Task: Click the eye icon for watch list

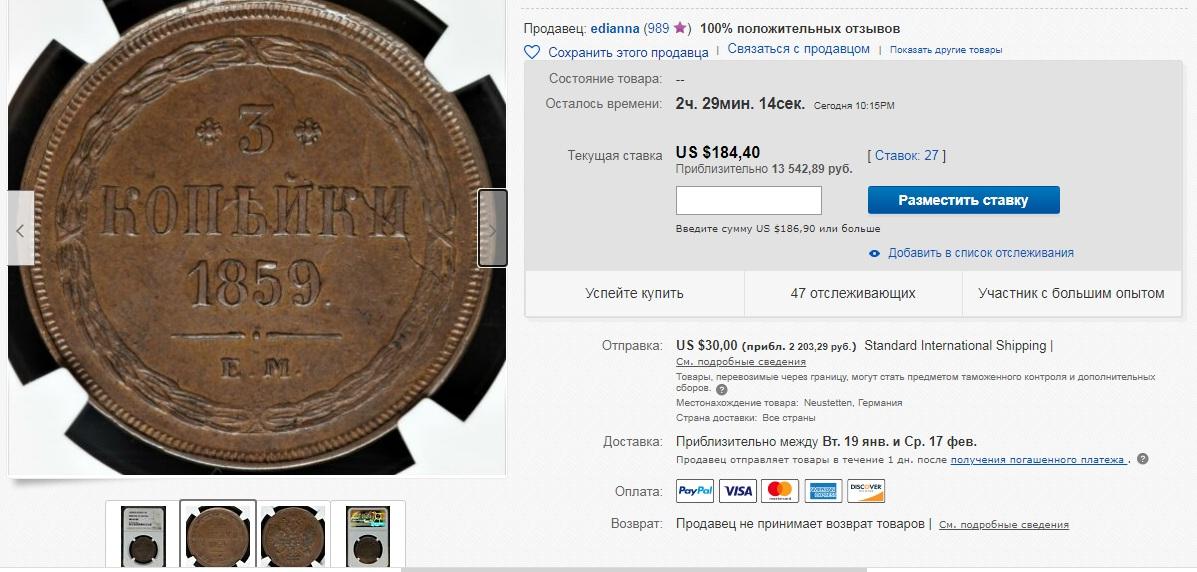Action: [875, 254]
